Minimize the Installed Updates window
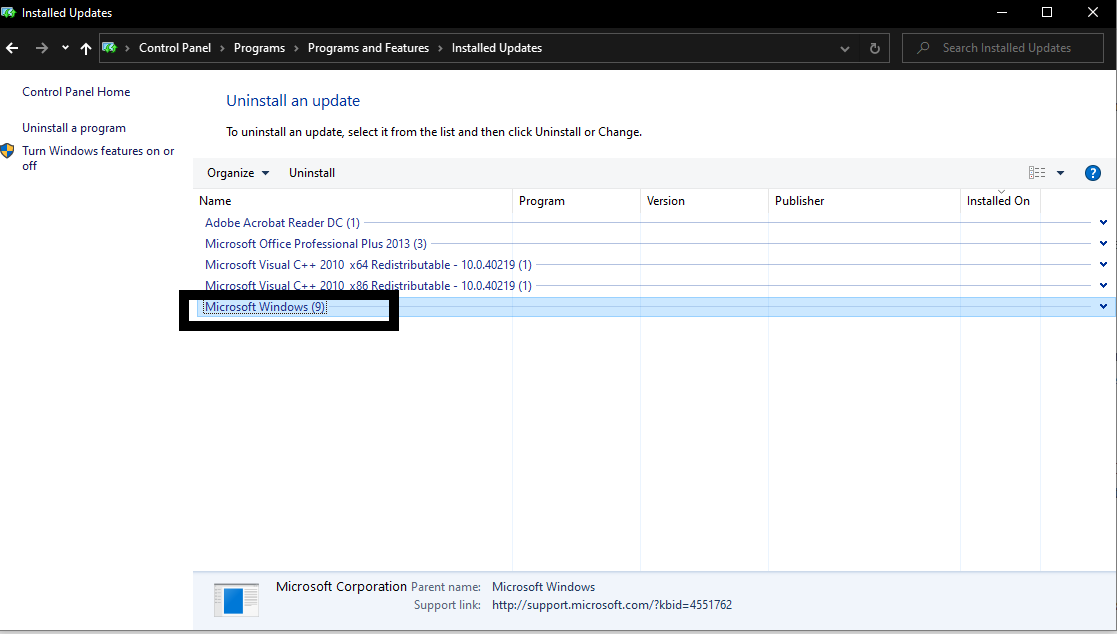Viewport: 1117px width, 634px height. pos(1002,13)
